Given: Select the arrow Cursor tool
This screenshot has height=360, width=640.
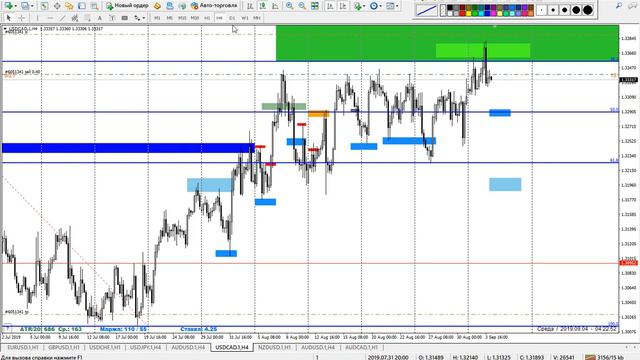Looking at the screenshot, I should 9,18.
